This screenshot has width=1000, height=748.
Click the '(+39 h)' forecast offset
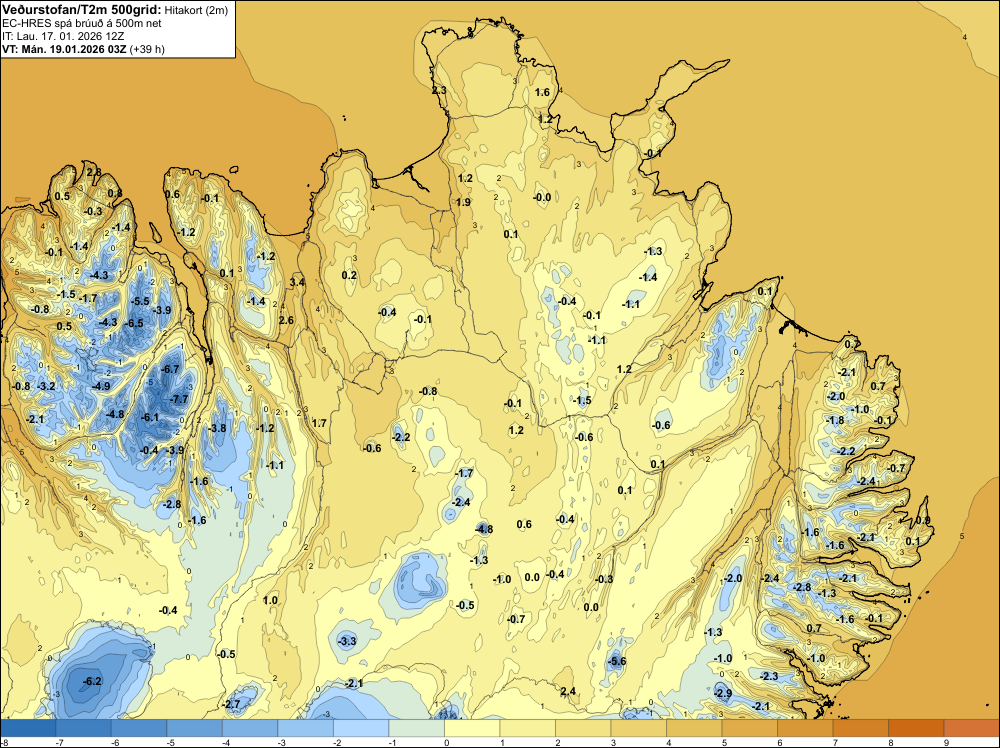click(147, 49)
